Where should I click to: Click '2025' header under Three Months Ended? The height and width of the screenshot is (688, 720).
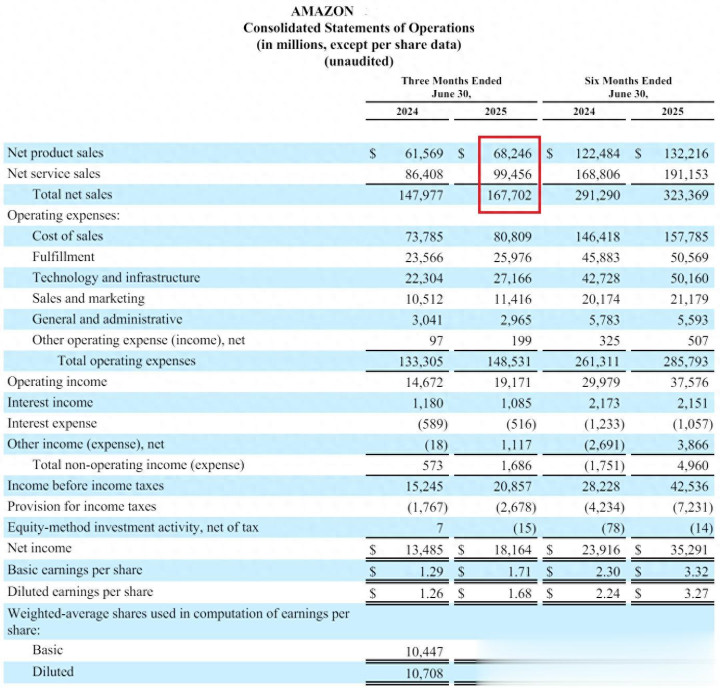click(495, 112)
